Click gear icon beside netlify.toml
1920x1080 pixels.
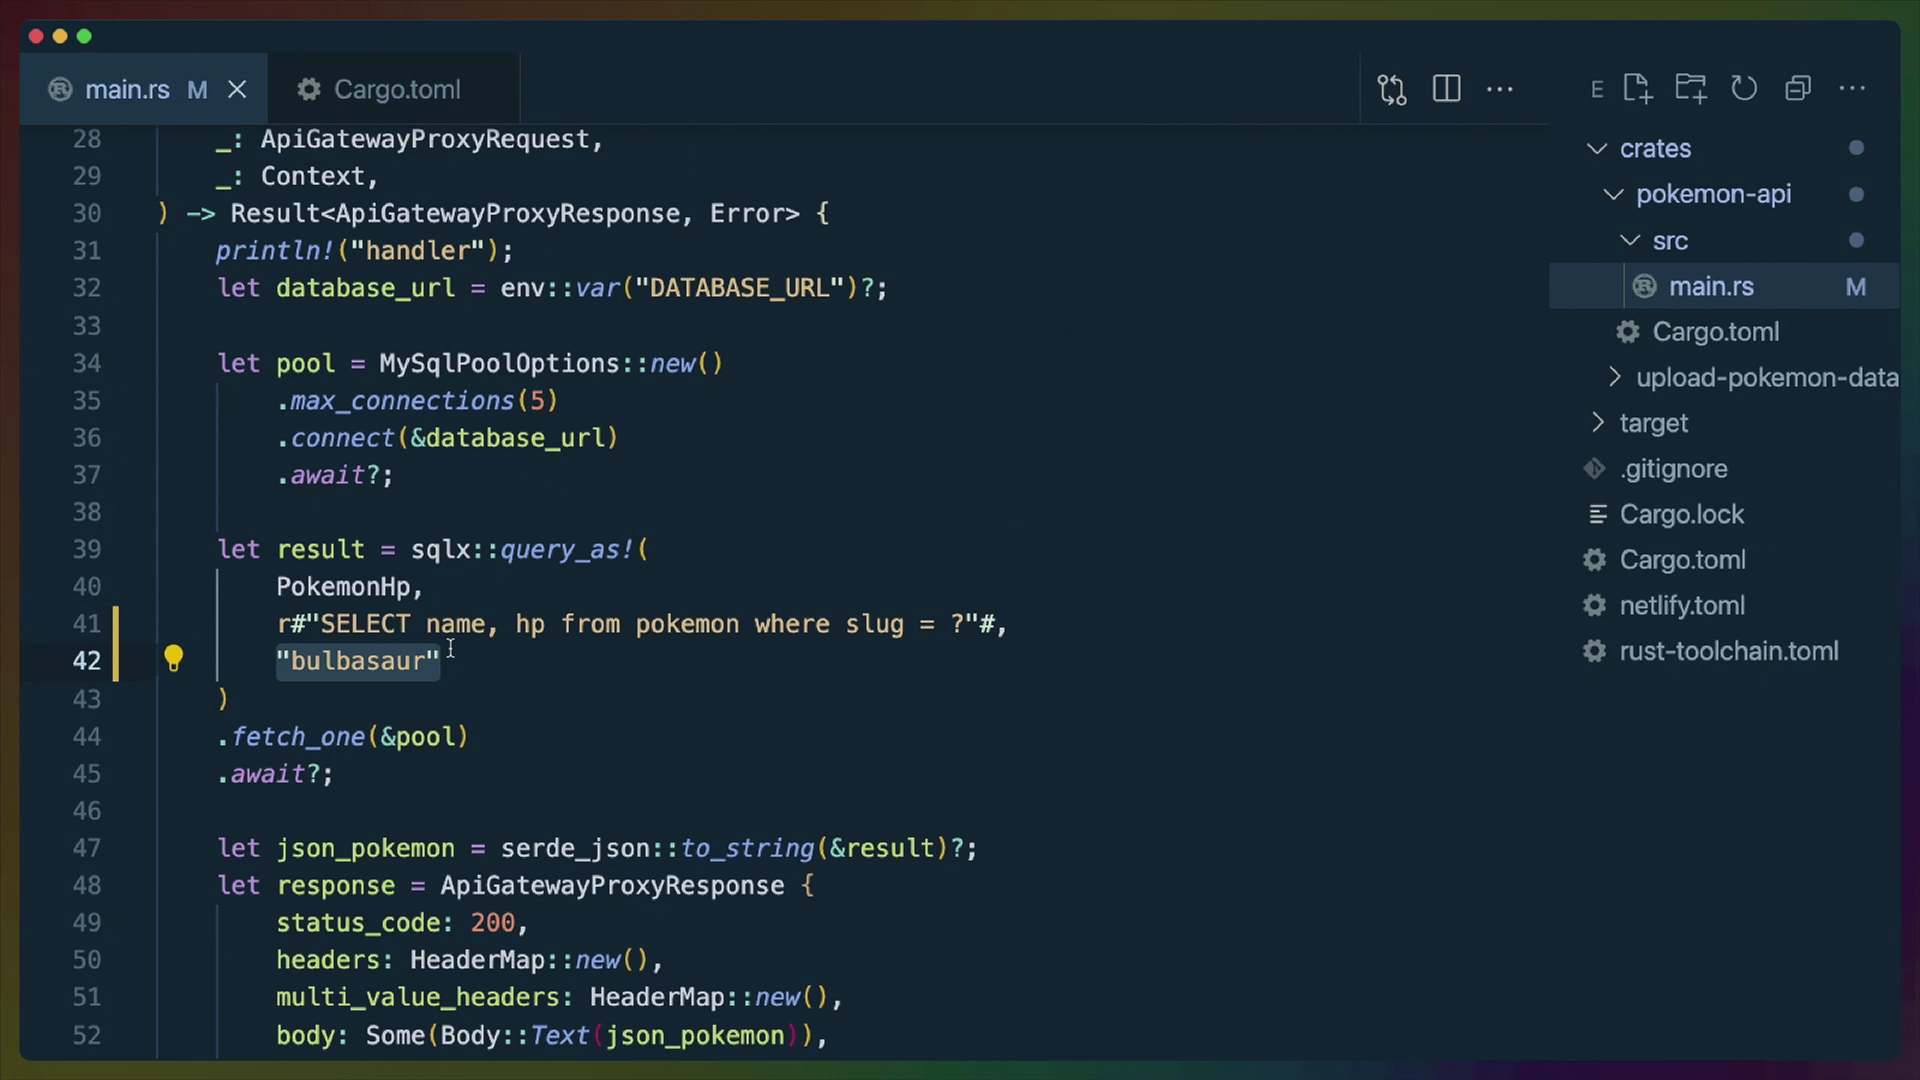[x=1595, y=606]
